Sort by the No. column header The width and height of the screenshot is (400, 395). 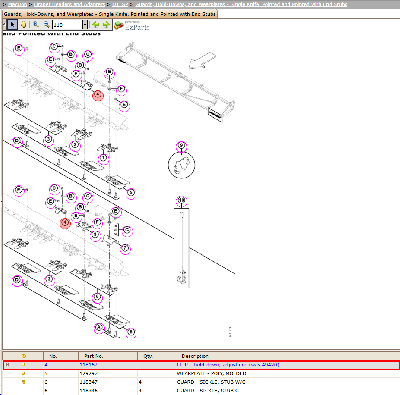click(x=61, y=356)
